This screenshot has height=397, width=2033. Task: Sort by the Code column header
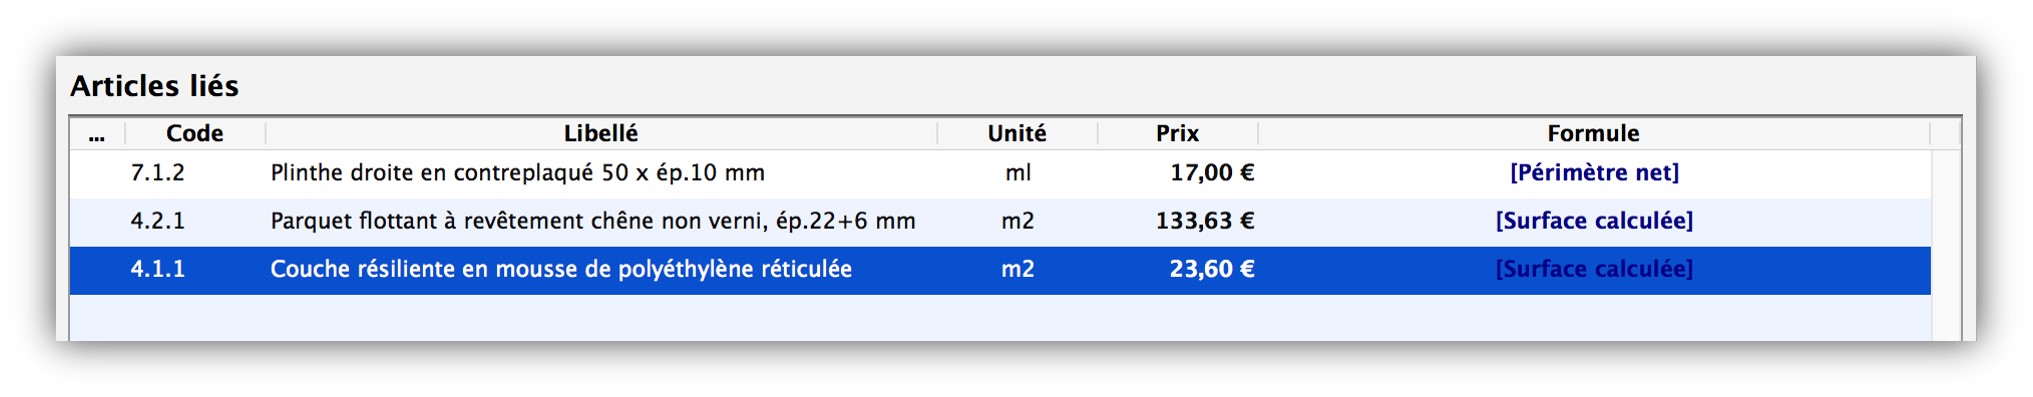[195, 133]
